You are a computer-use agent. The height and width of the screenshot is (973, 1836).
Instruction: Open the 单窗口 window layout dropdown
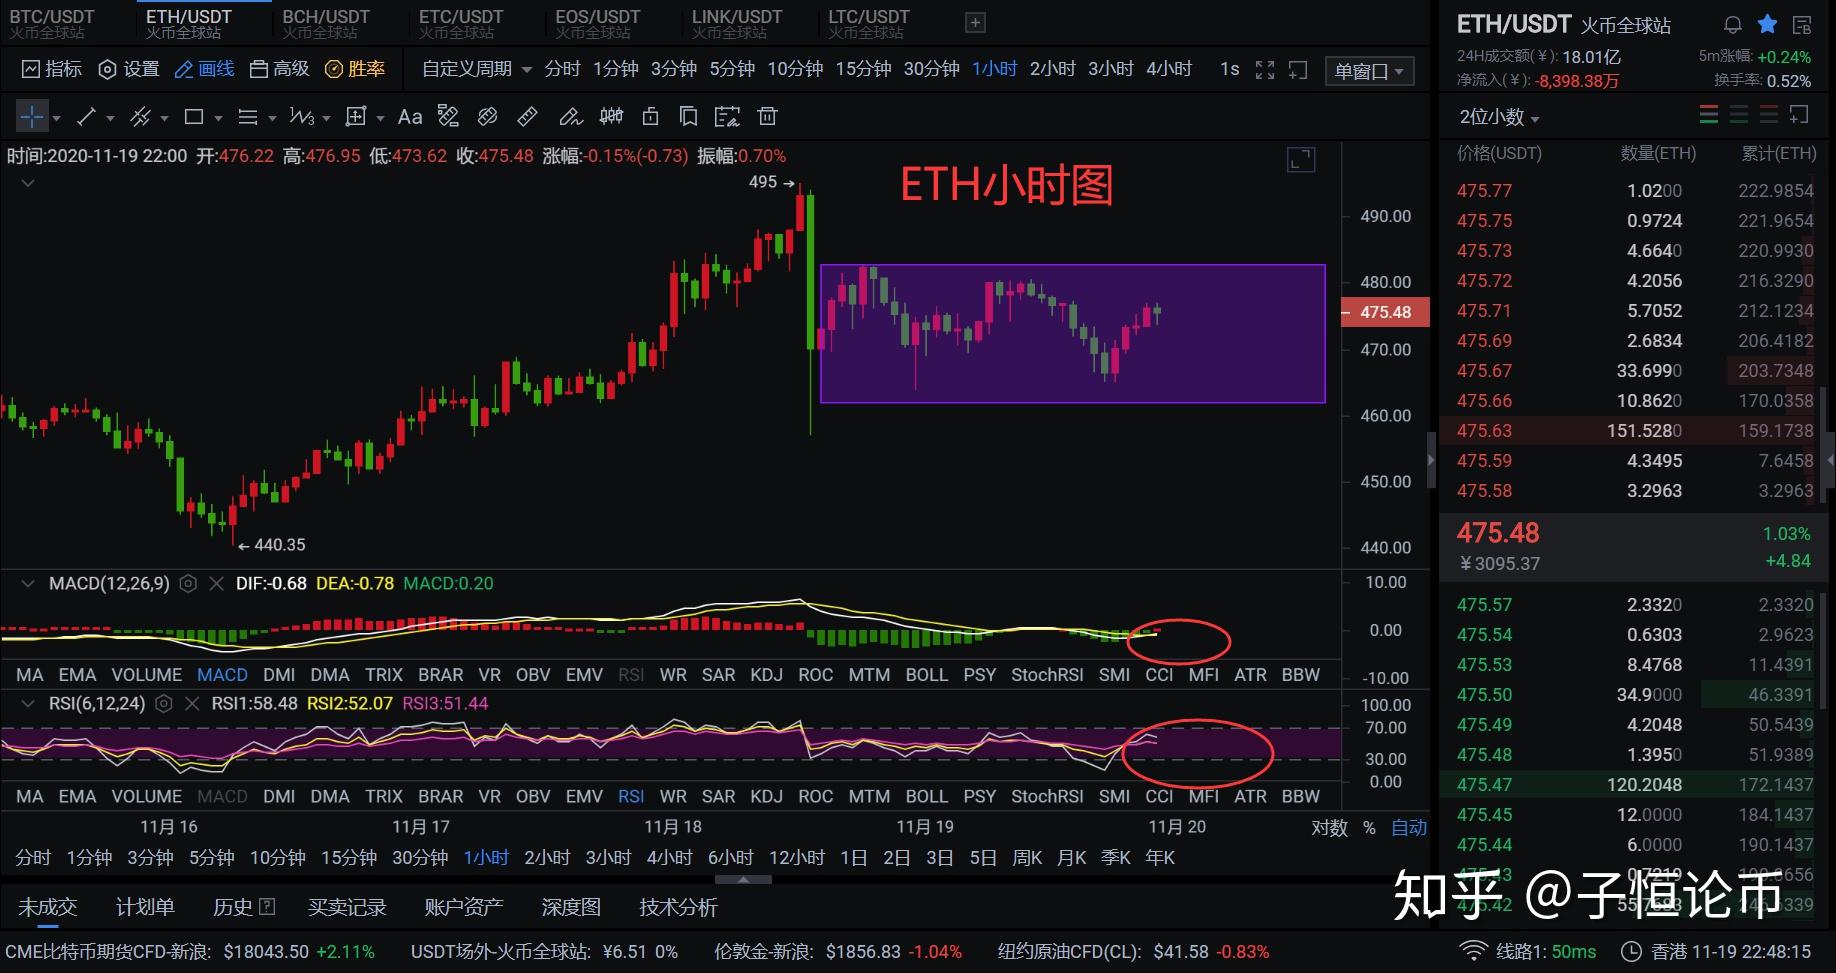point(1369,71)
